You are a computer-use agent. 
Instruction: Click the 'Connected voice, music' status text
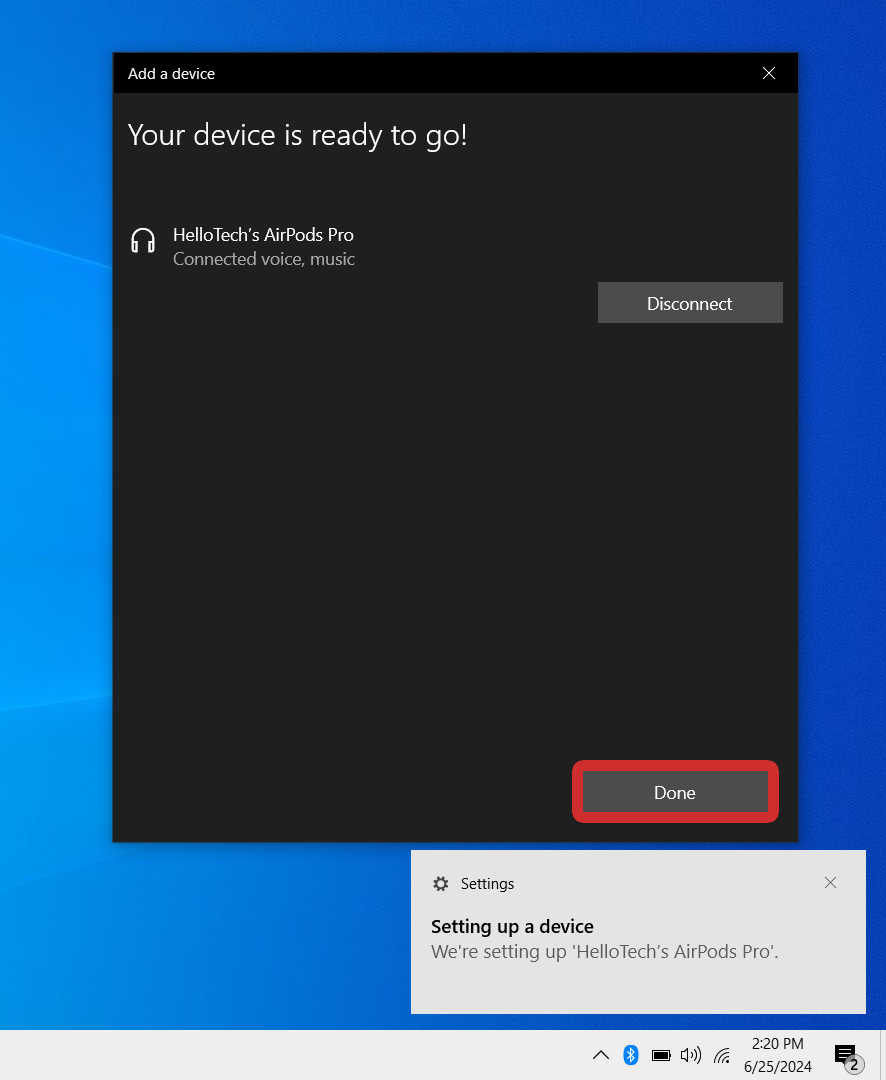[x=263, y=260]
